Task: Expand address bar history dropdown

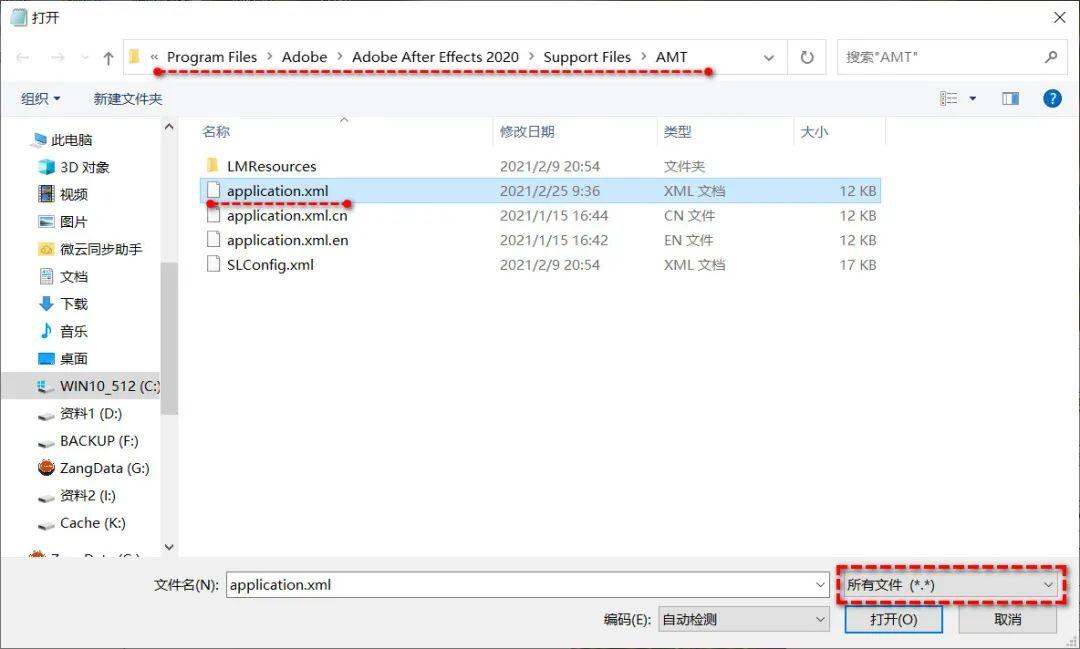Action: click(769, 58)
